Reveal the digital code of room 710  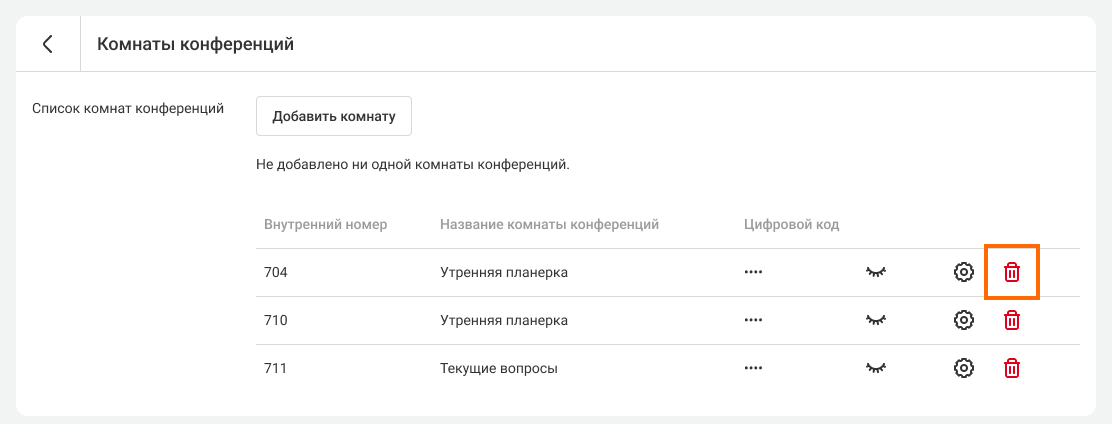coord(876,320)
